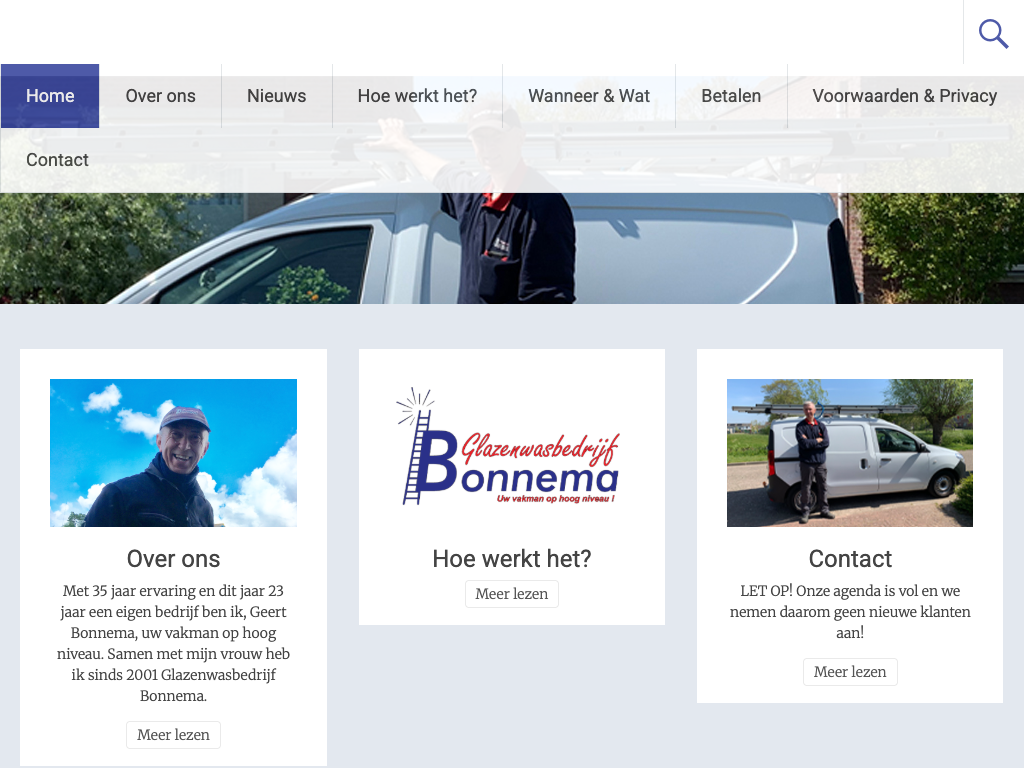This screenshot has height=768, width=1024.
Task: Open the Over ons menu item
Action: [x=160, y=96]
